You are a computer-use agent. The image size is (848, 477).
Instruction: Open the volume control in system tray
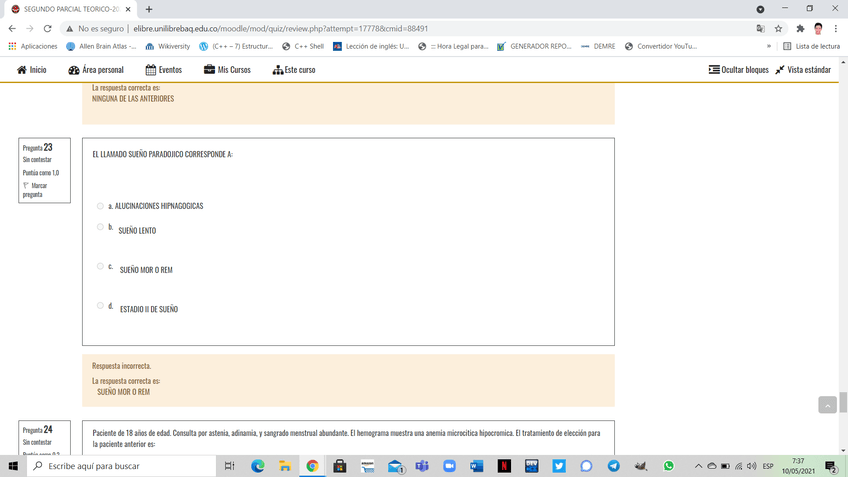752,466
